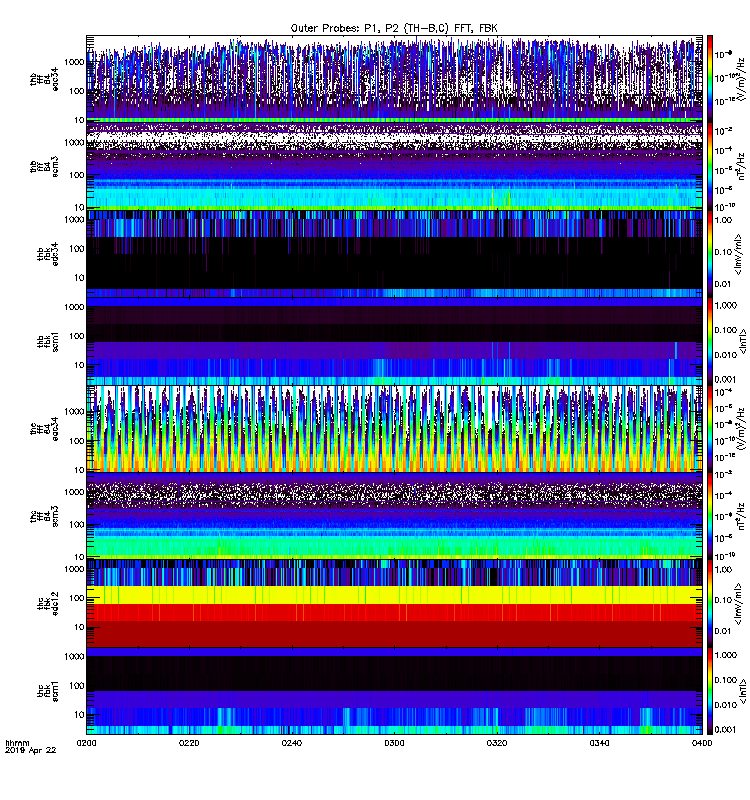Image resolution: width=750 pixels, height=800 pixels.
Task: Click the yellow band in thc fbk edc12 plot
Action: point(394,595)
